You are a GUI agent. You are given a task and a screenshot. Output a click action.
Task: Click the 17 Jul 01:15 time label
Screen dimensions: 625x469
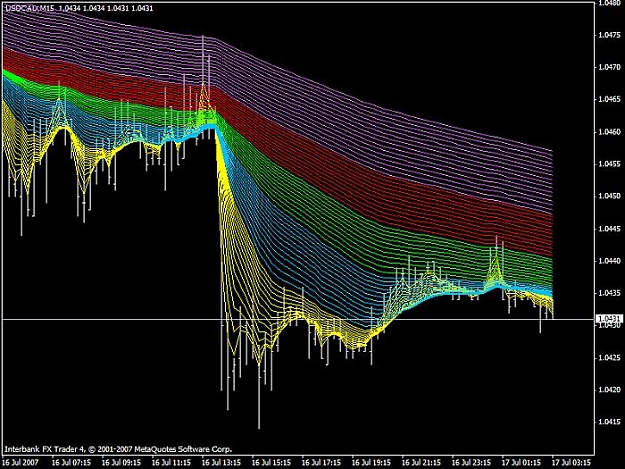tap(521, 463)
